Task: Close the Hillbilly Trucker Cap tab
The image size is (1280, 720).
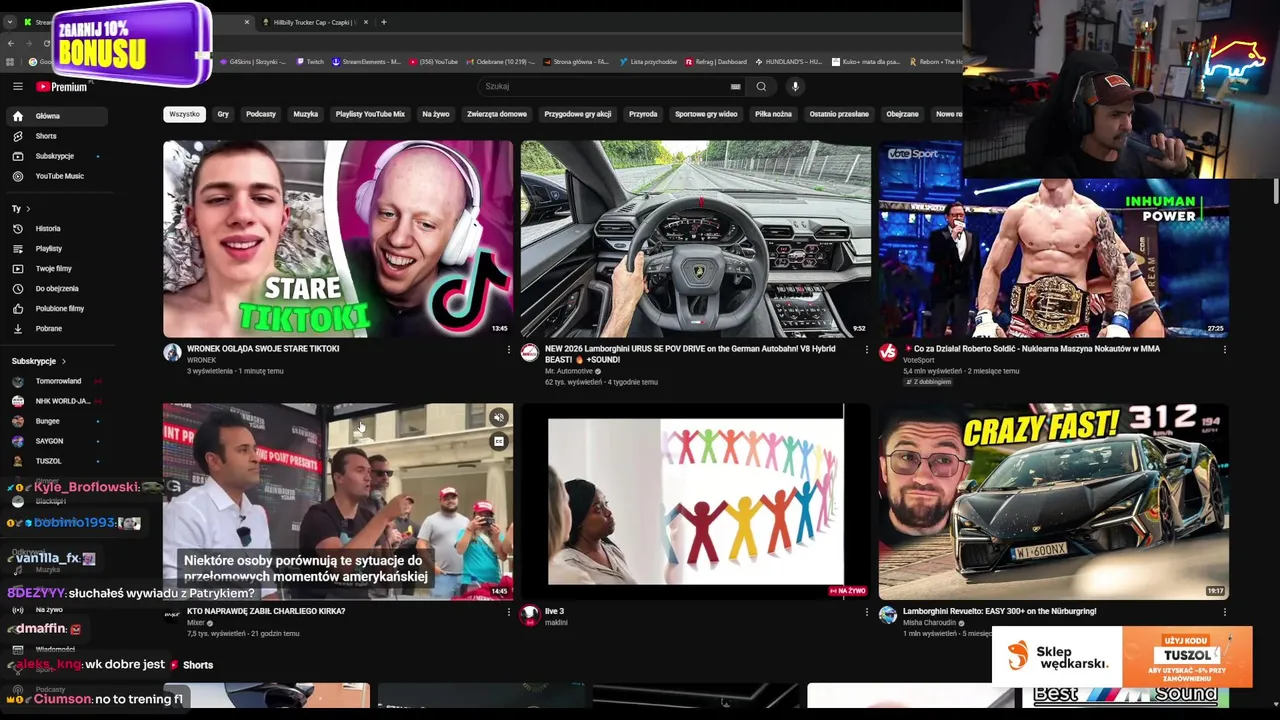Action: [x=366, y=22]
